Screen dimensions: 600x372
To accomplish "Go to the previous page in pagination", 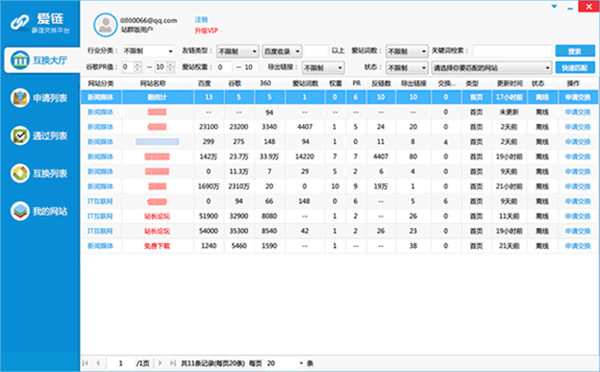I will pyautogui.click(x=98, y=363).
